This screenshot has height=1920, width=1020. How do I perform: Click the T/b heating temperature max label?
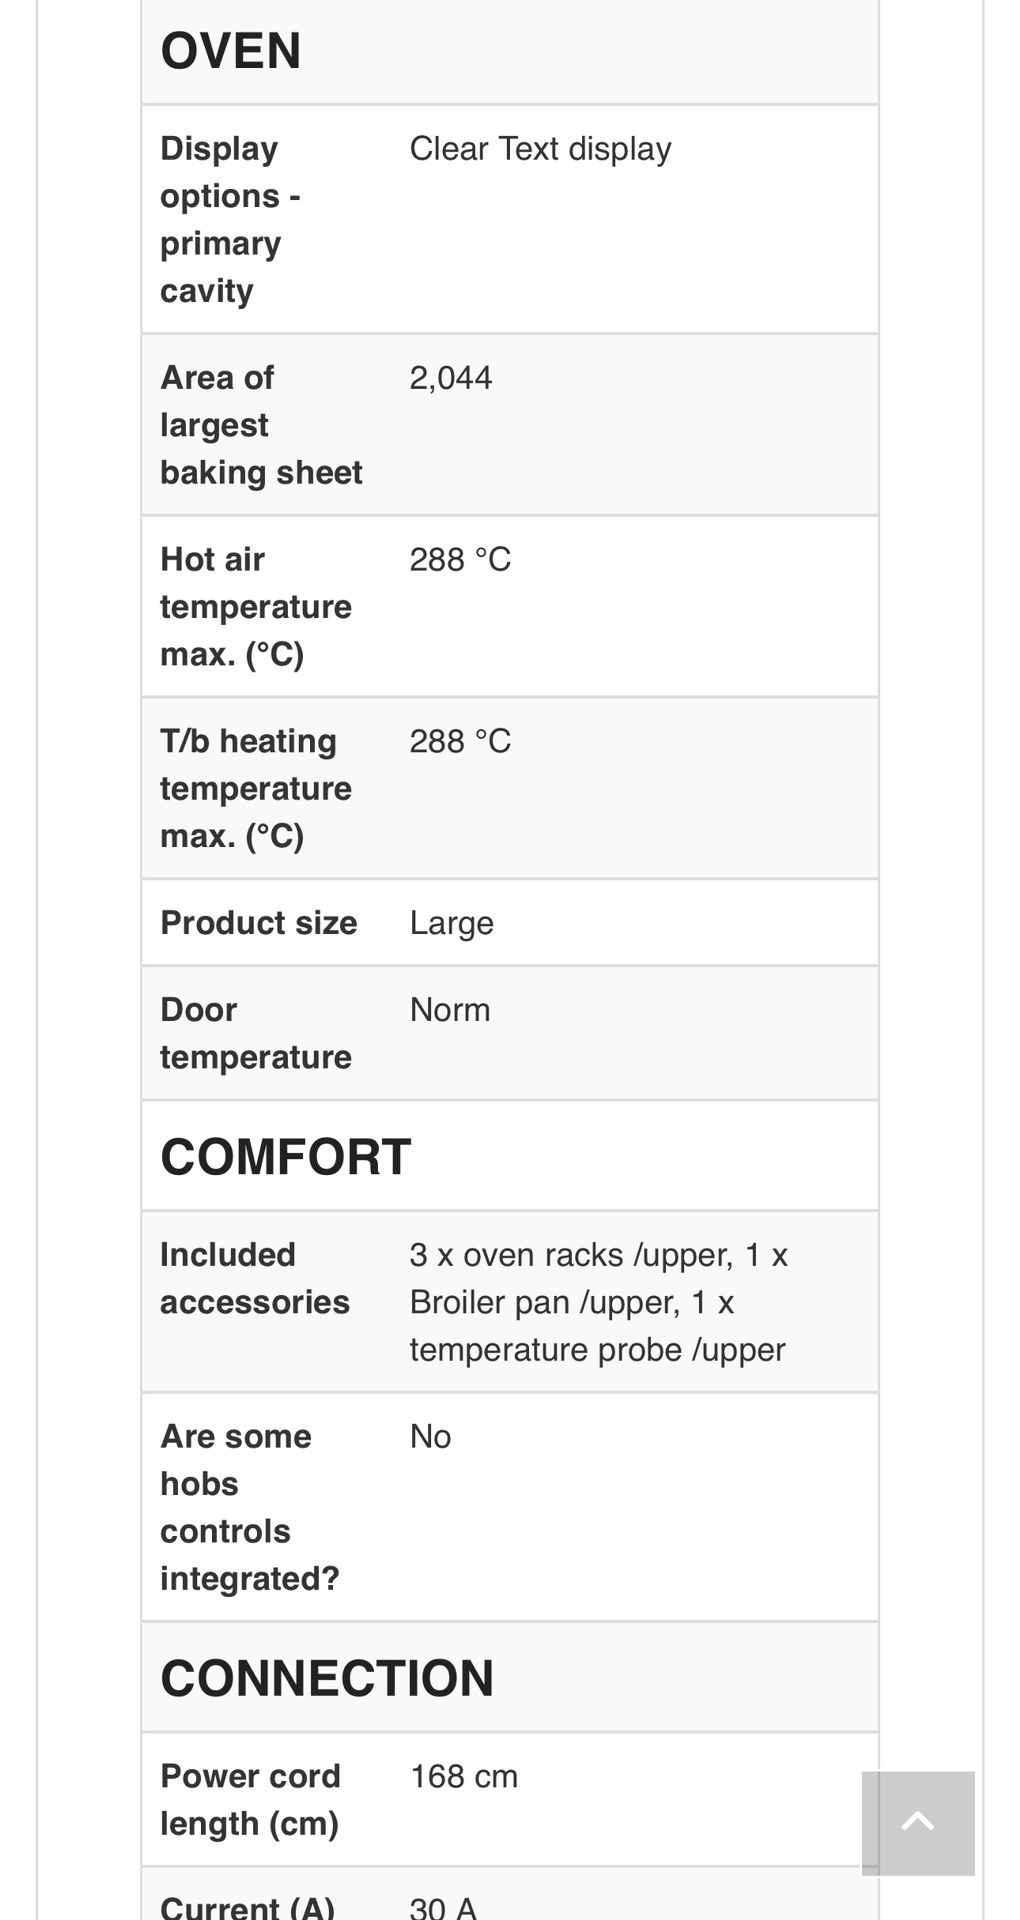tap(255, 789)
